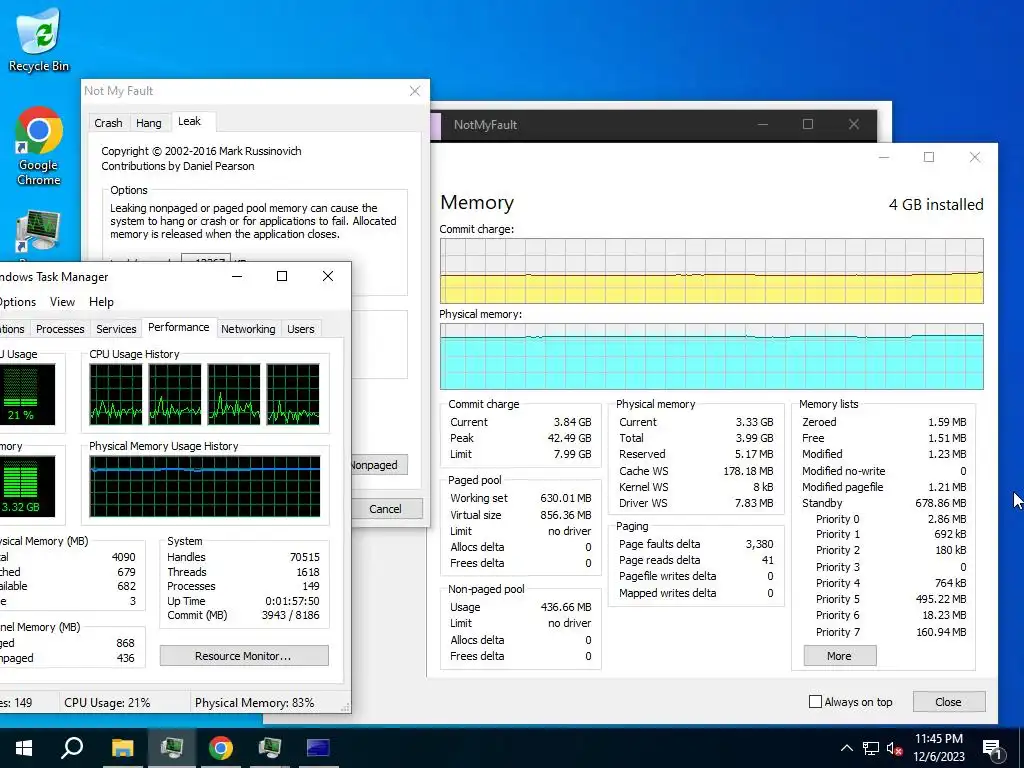Click the first CPU Usage History graph
Screen dimensions: 1024x768
[116, 394]
